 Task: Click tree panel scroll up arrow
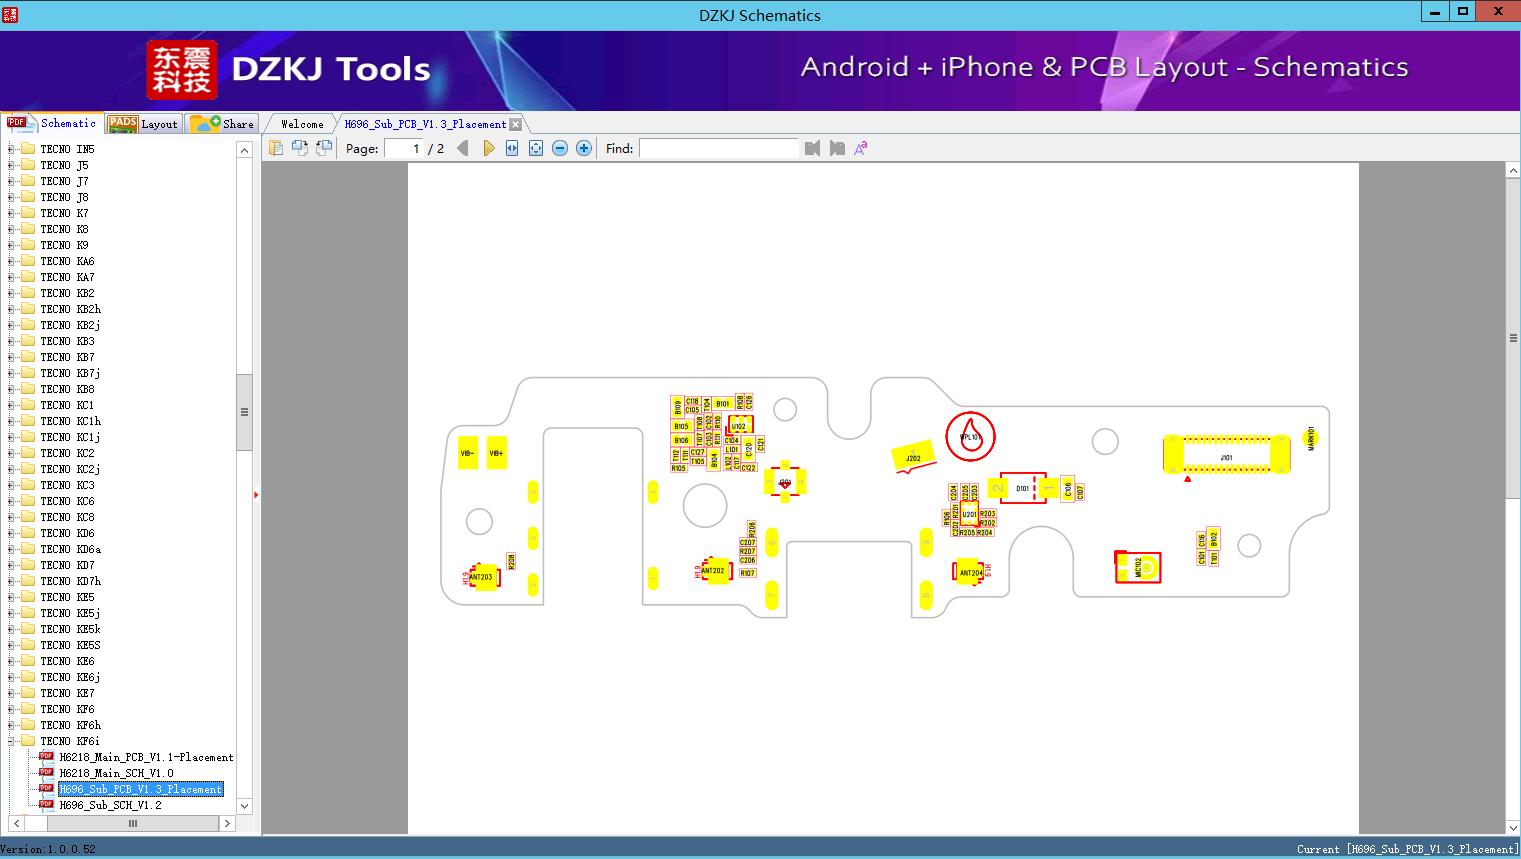244,150
